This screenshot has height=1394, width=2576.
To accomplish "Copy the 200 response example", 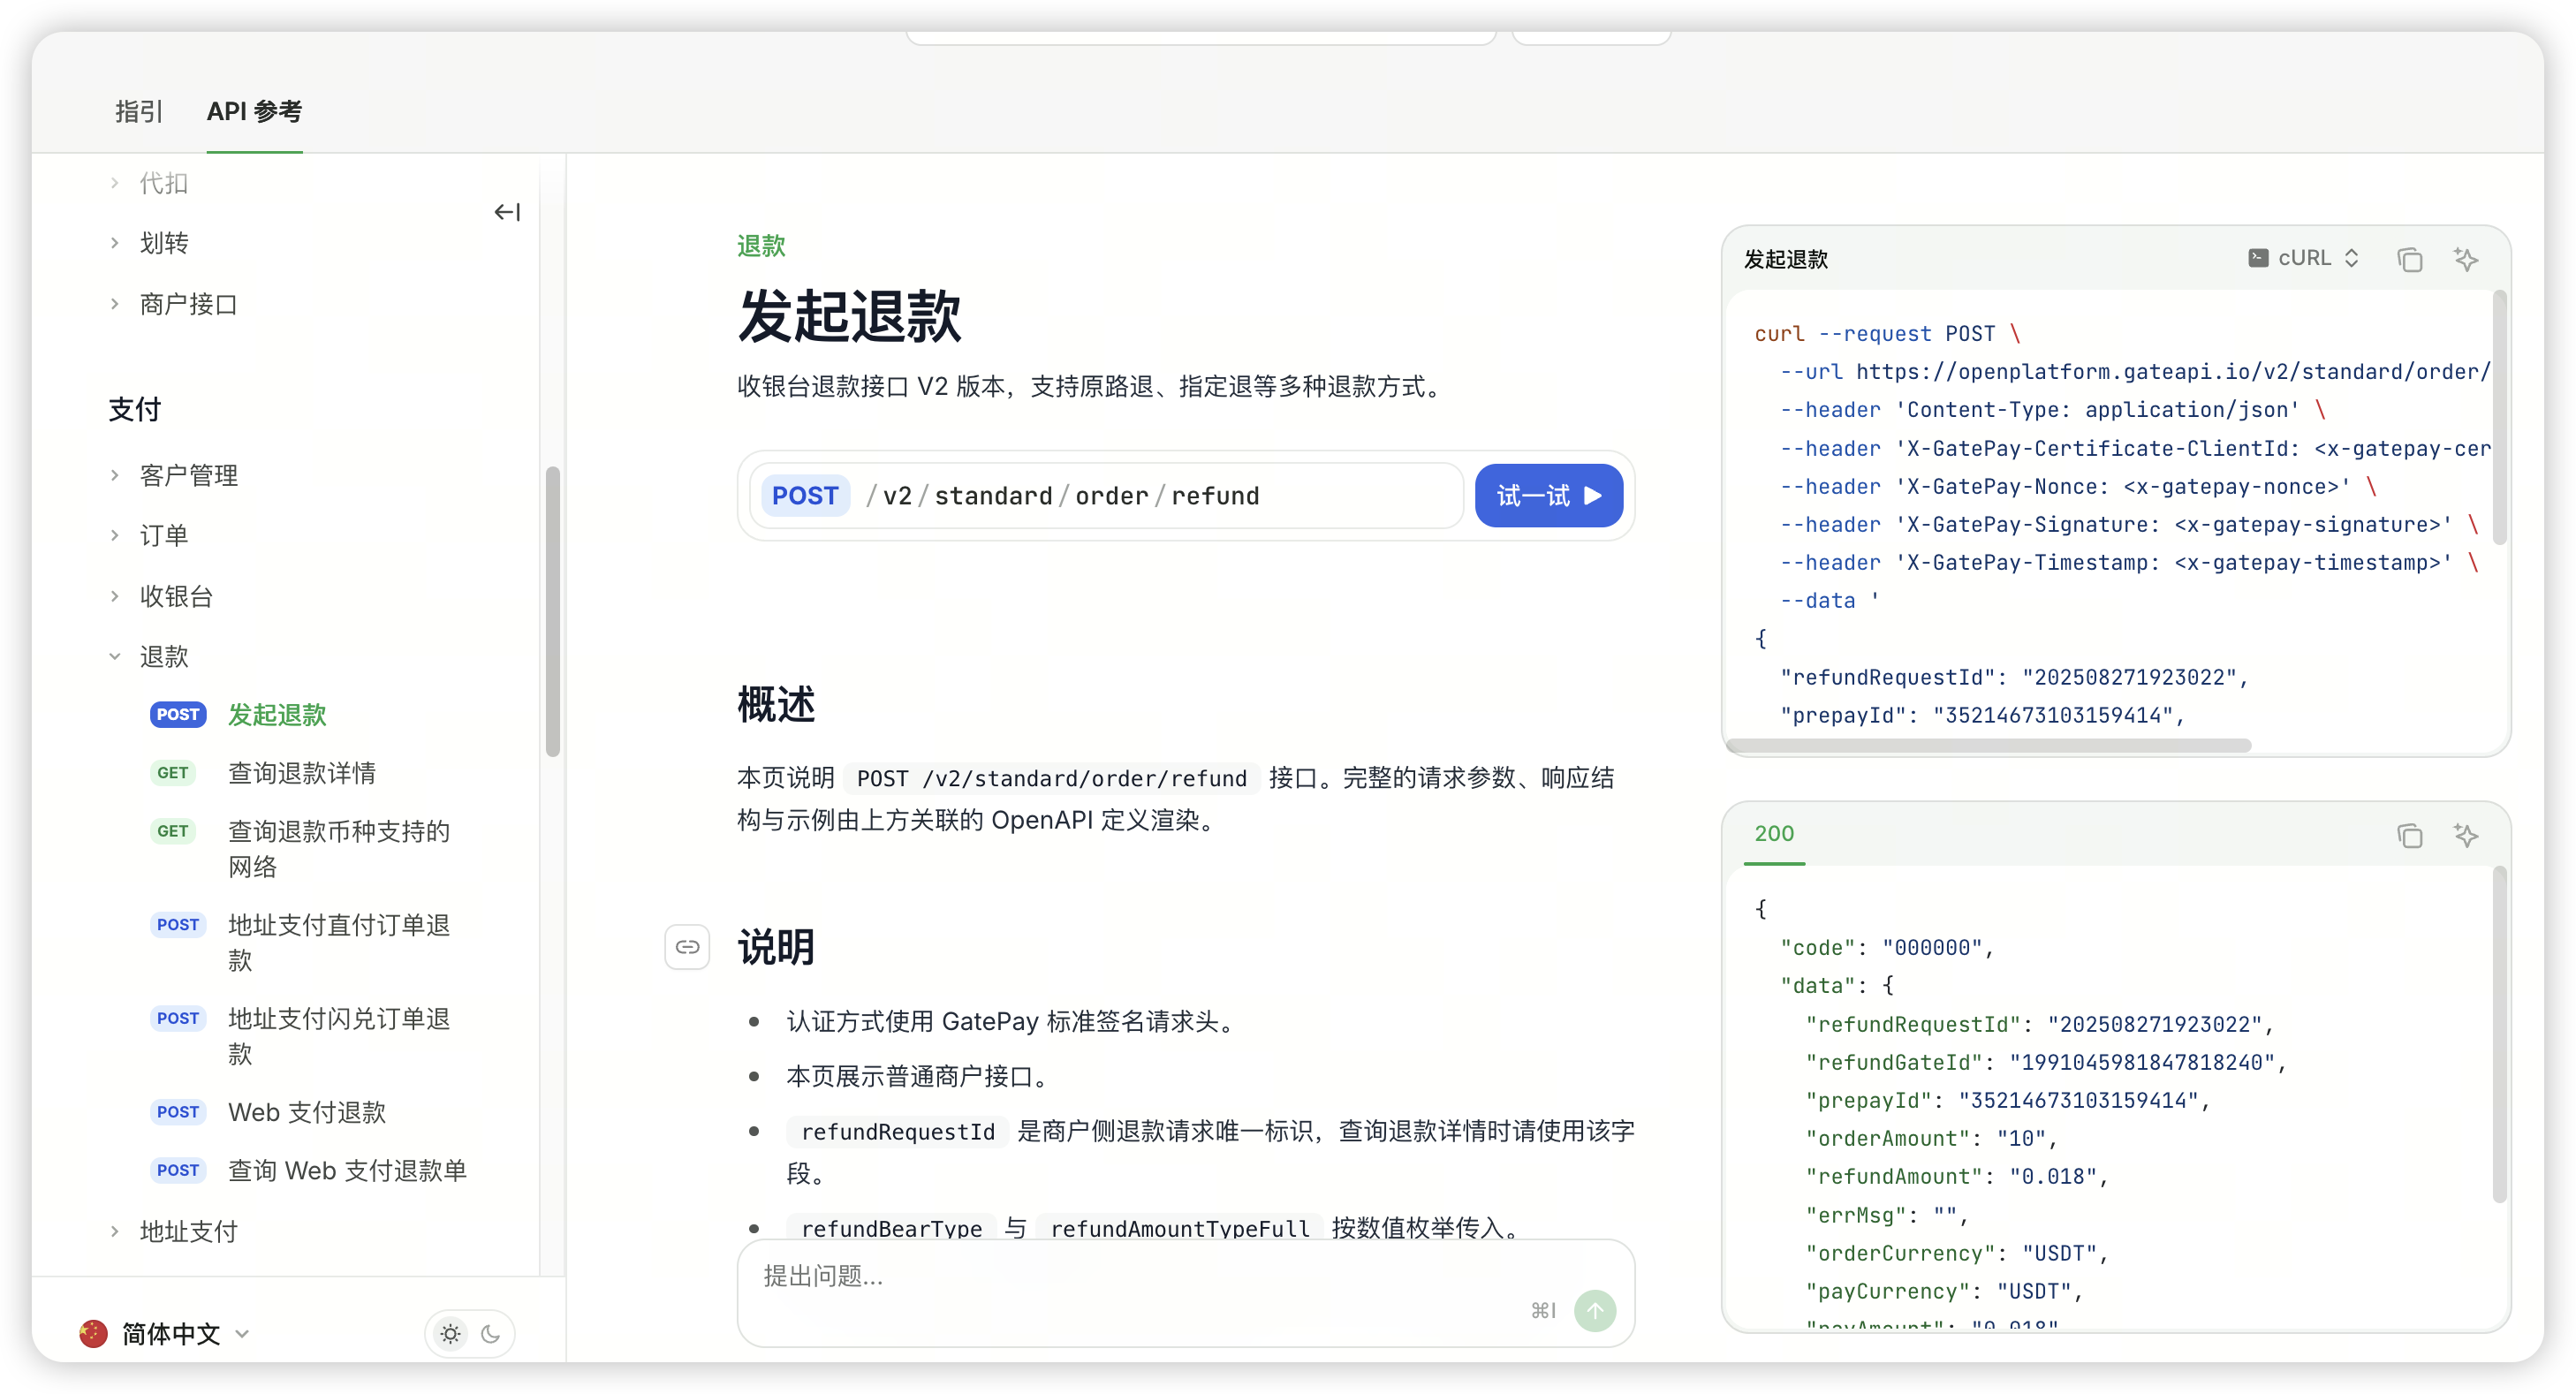I will [x=2409, y=835].
